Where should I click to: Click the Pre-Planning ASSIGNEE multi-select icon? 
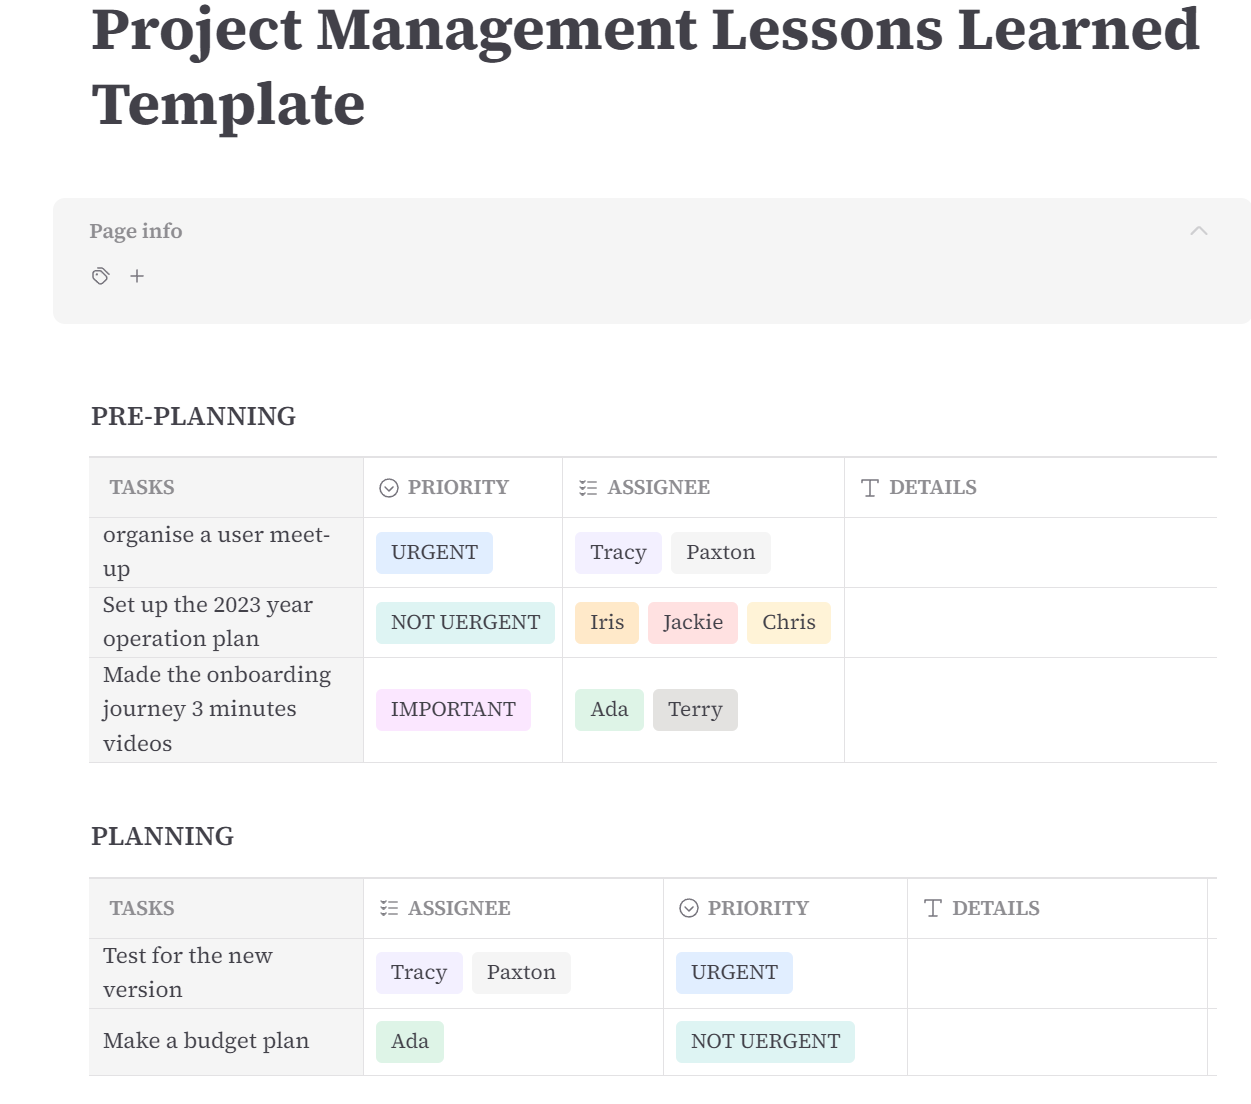[x=588, y=488]
